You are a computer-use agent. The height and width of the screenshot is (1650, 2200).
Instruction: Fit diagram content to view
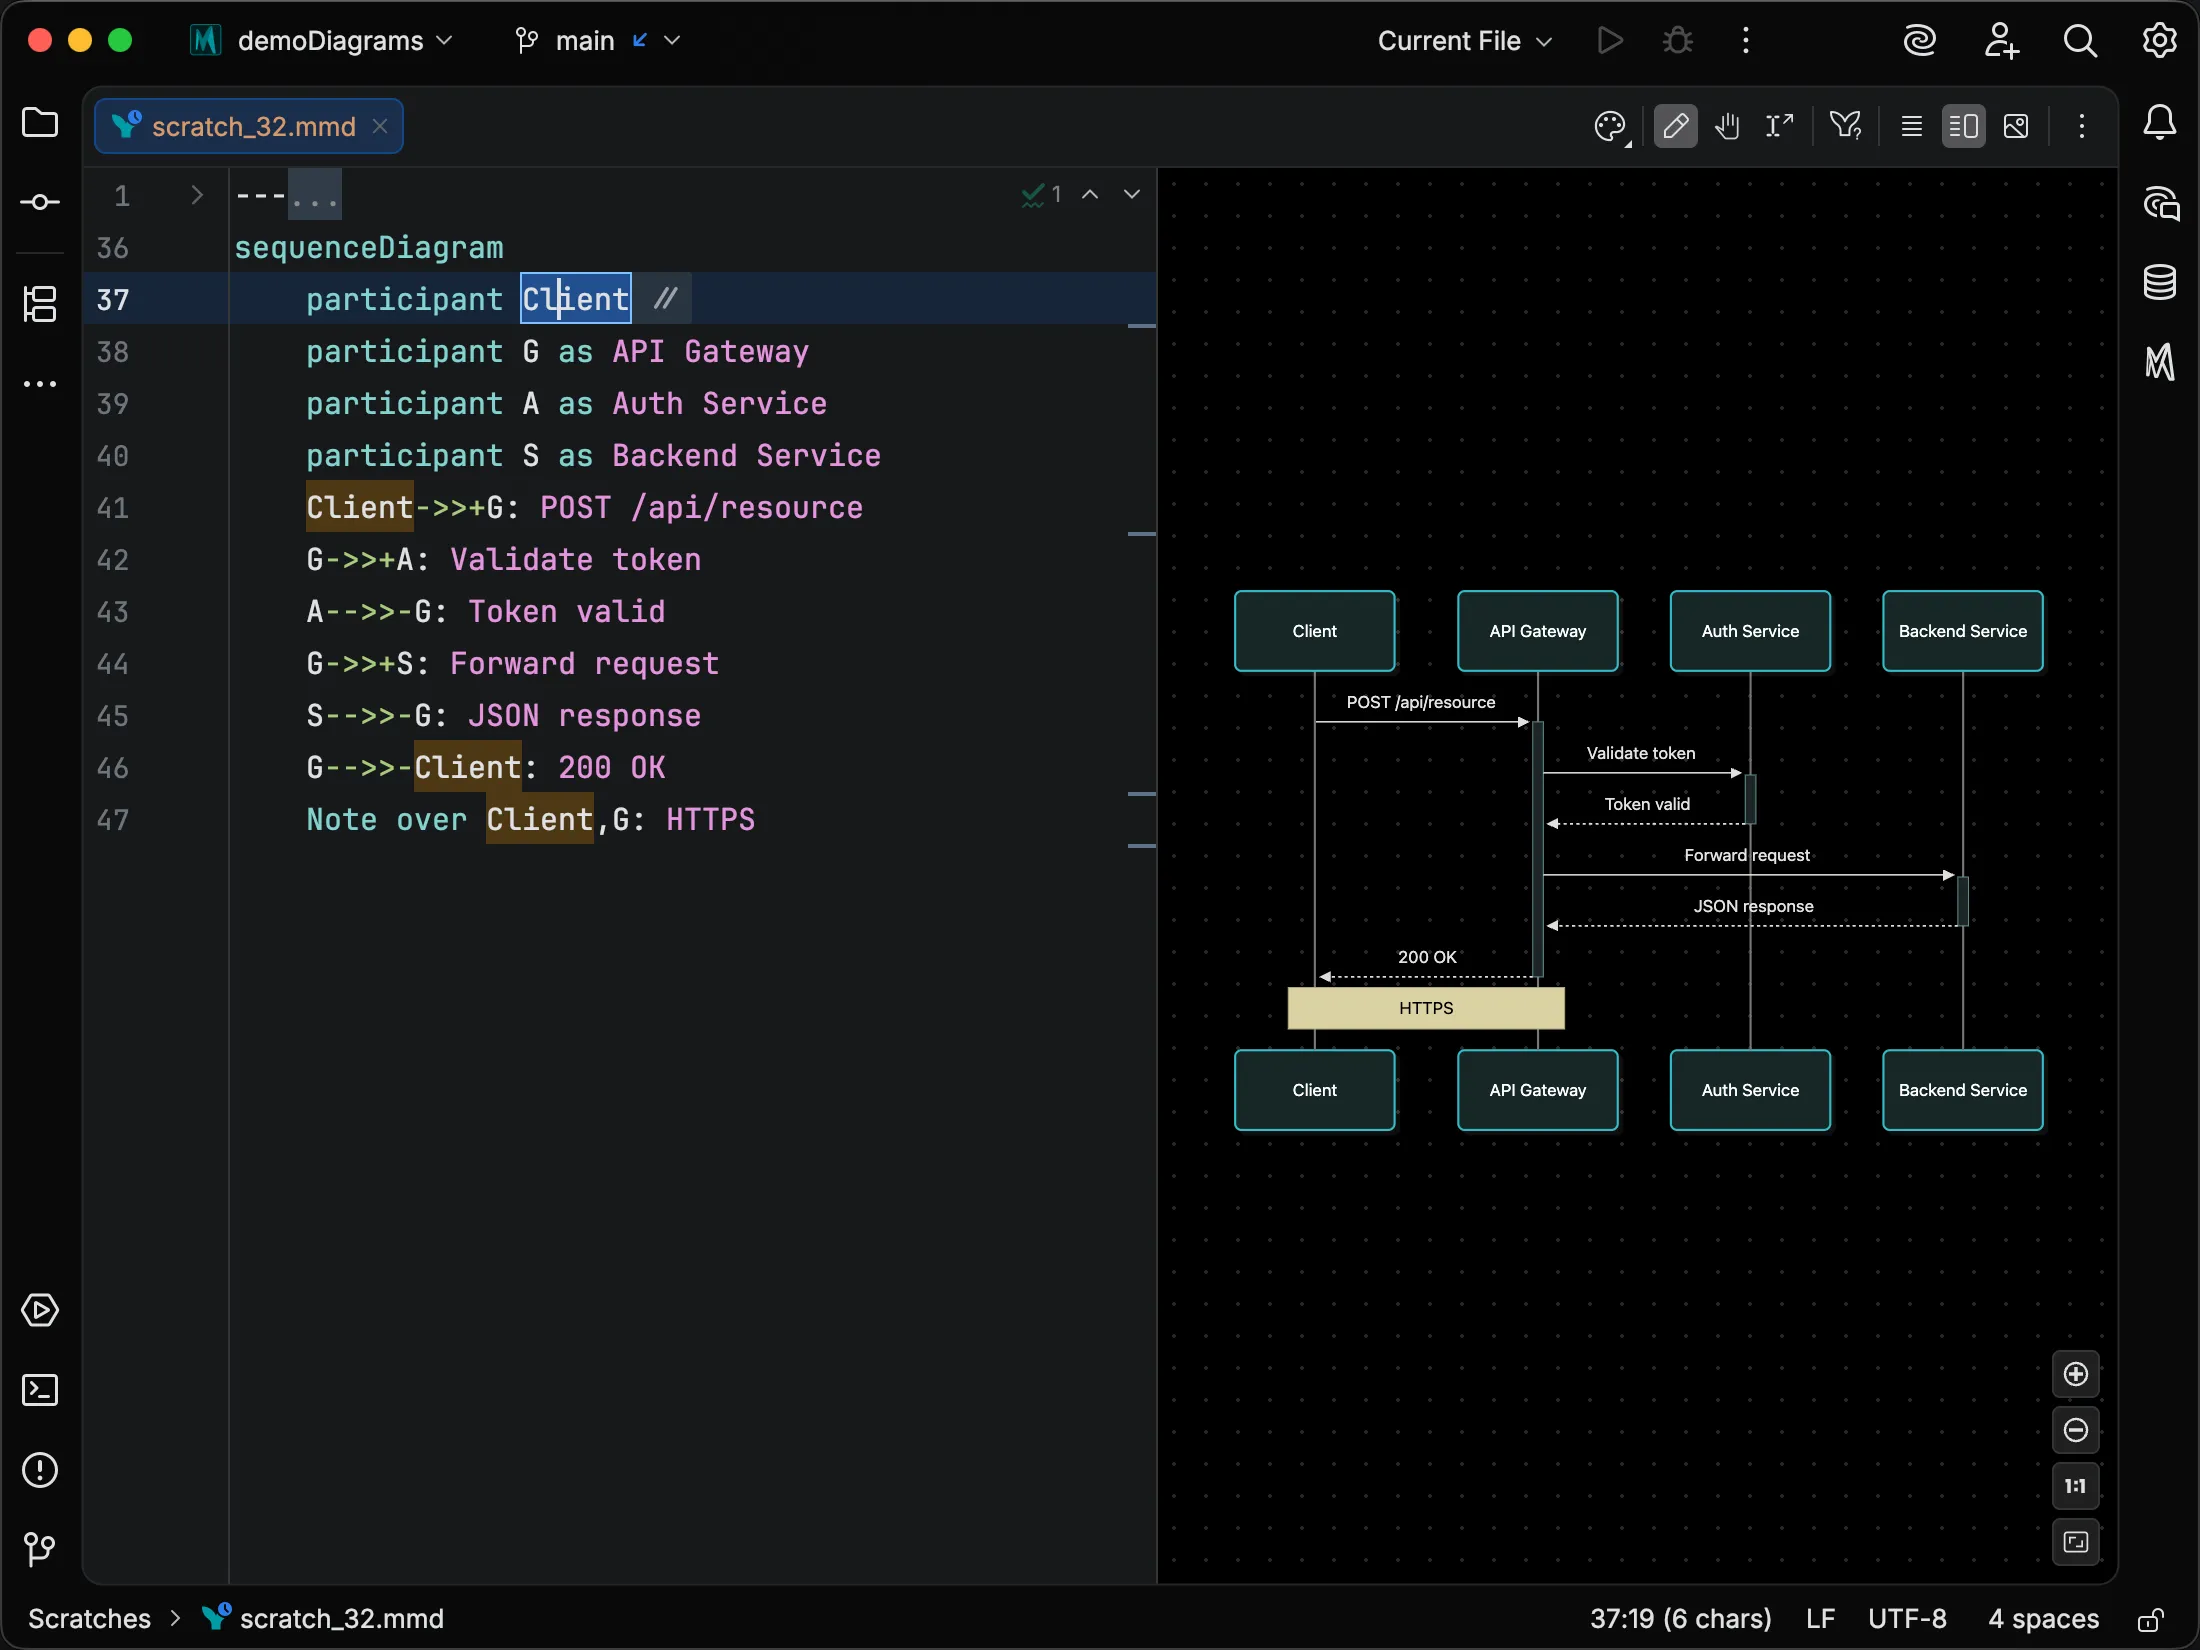pyautogui.click(x=2076, y=1542)
